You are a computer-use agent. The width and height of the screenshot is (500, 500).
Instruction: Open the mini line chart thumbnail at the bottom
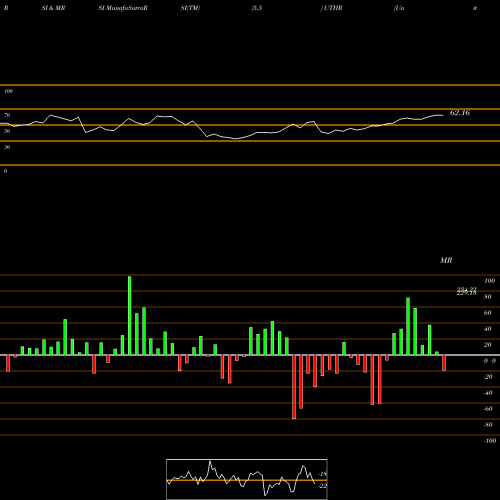point(247,479)
